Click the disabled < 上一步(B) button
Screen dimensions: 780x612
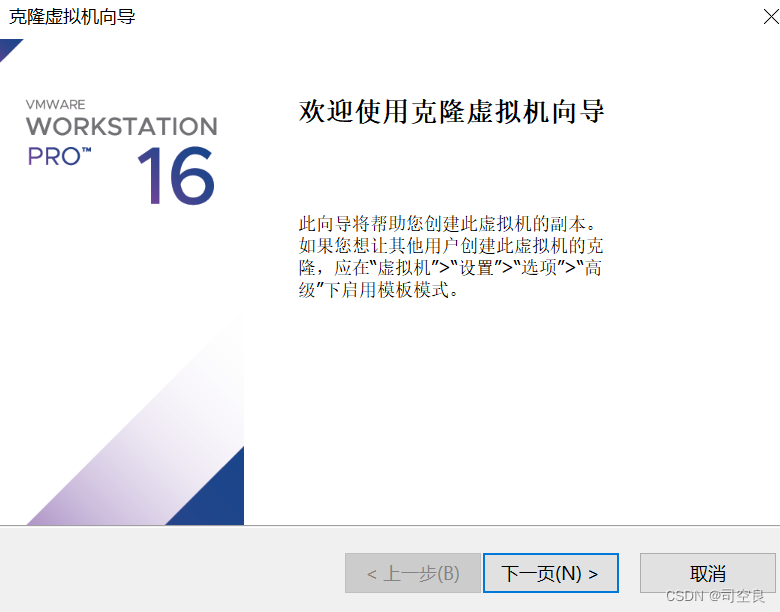(x=413, y=573)
